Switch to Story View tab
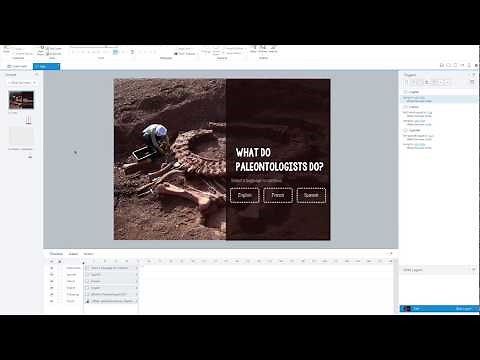The width and height of the screenshot is (480, 360). pos(17,66)
